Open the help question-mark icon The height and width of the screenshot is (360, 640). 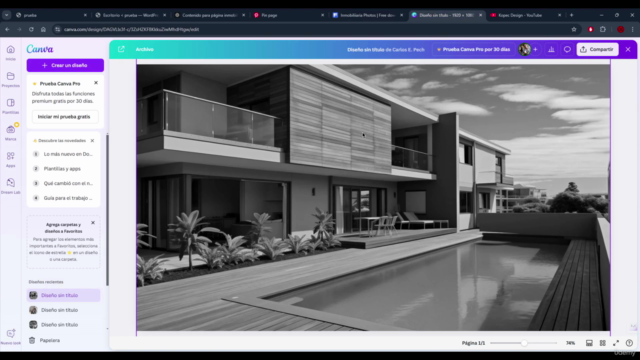tap(629, 343)
